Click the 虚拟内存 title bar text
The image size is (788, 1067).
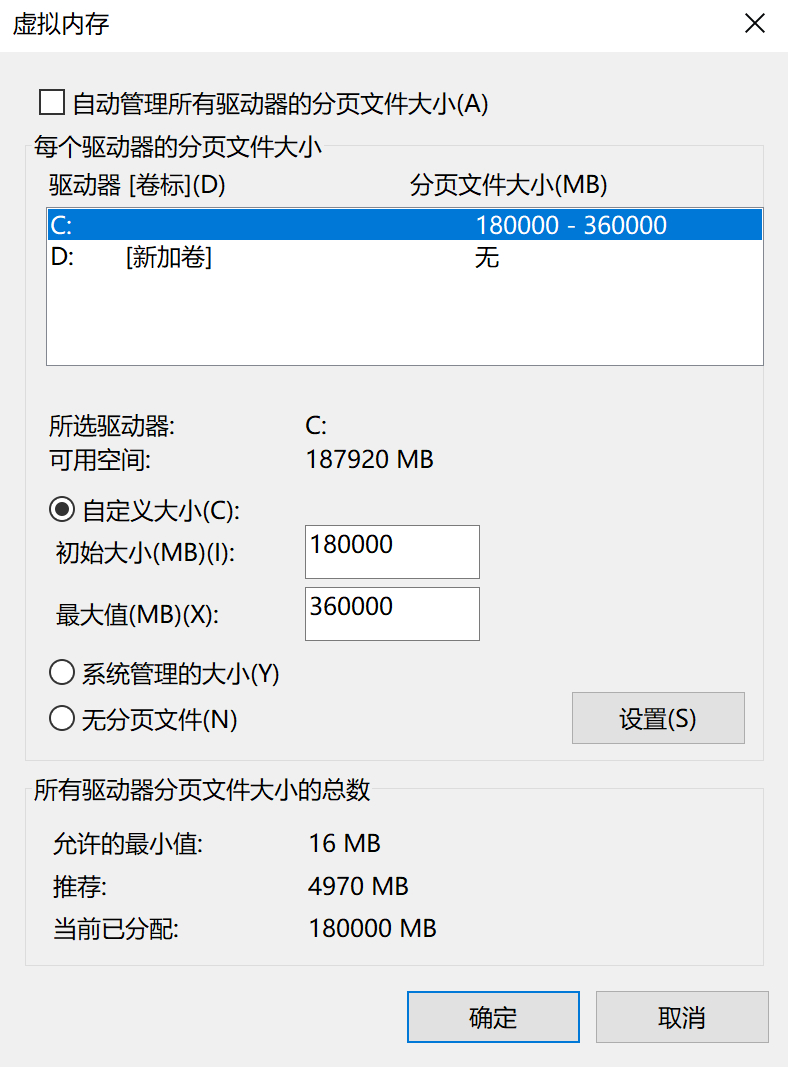[61, 25]
